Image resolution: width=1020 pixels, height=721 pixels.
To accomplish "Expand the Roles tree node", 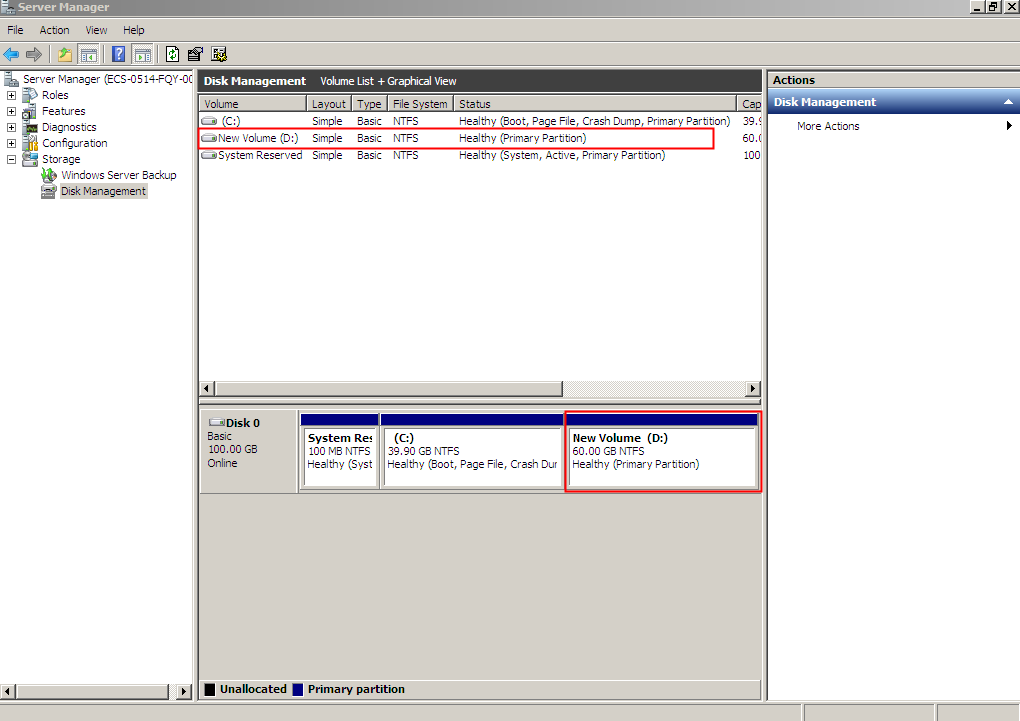I will (x=11, y=95).
